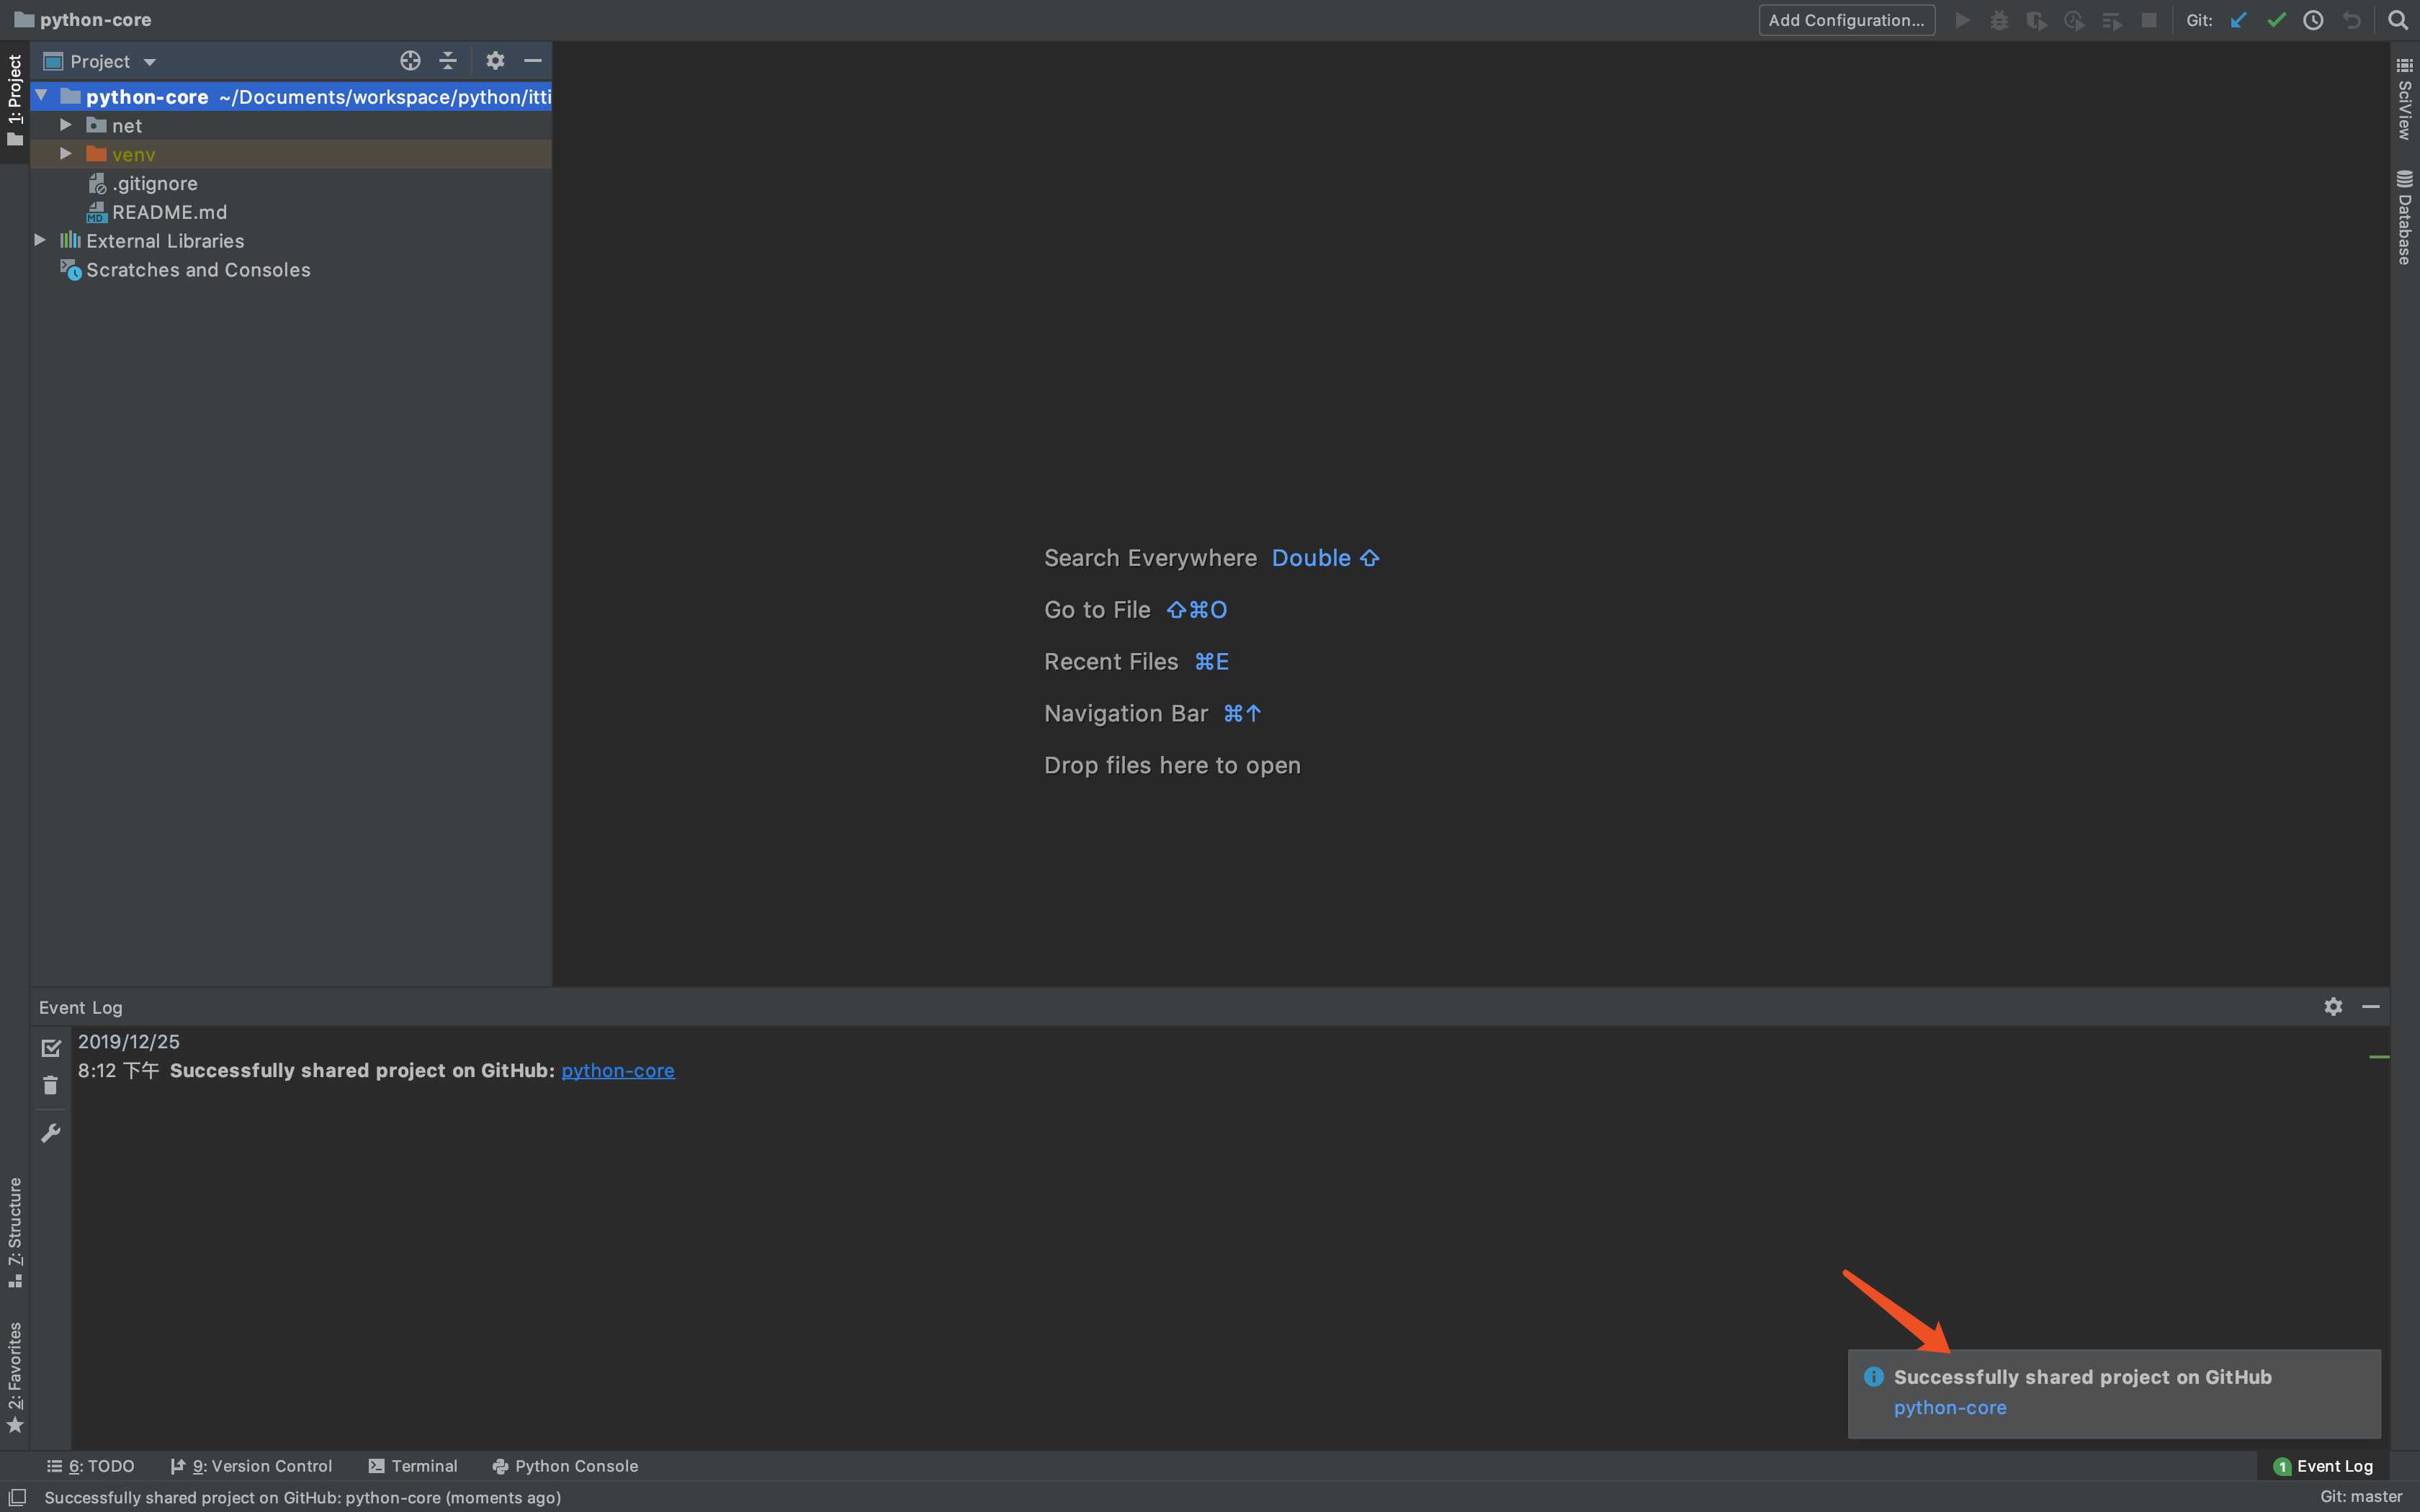Expand External Libraries node

click(40, 240)
